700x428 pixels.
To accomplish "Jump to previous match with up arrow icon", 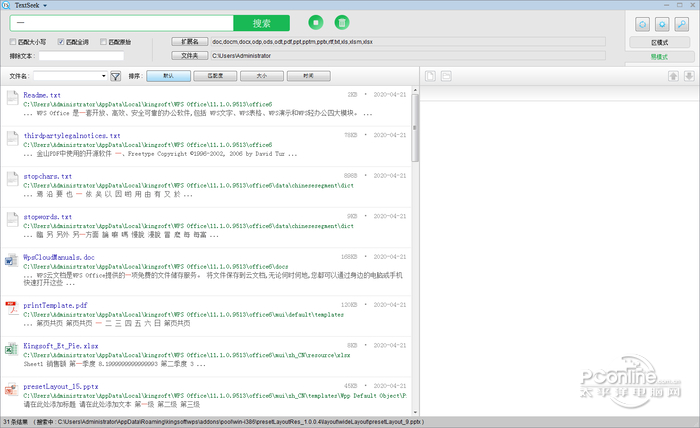I will (673, 76).
